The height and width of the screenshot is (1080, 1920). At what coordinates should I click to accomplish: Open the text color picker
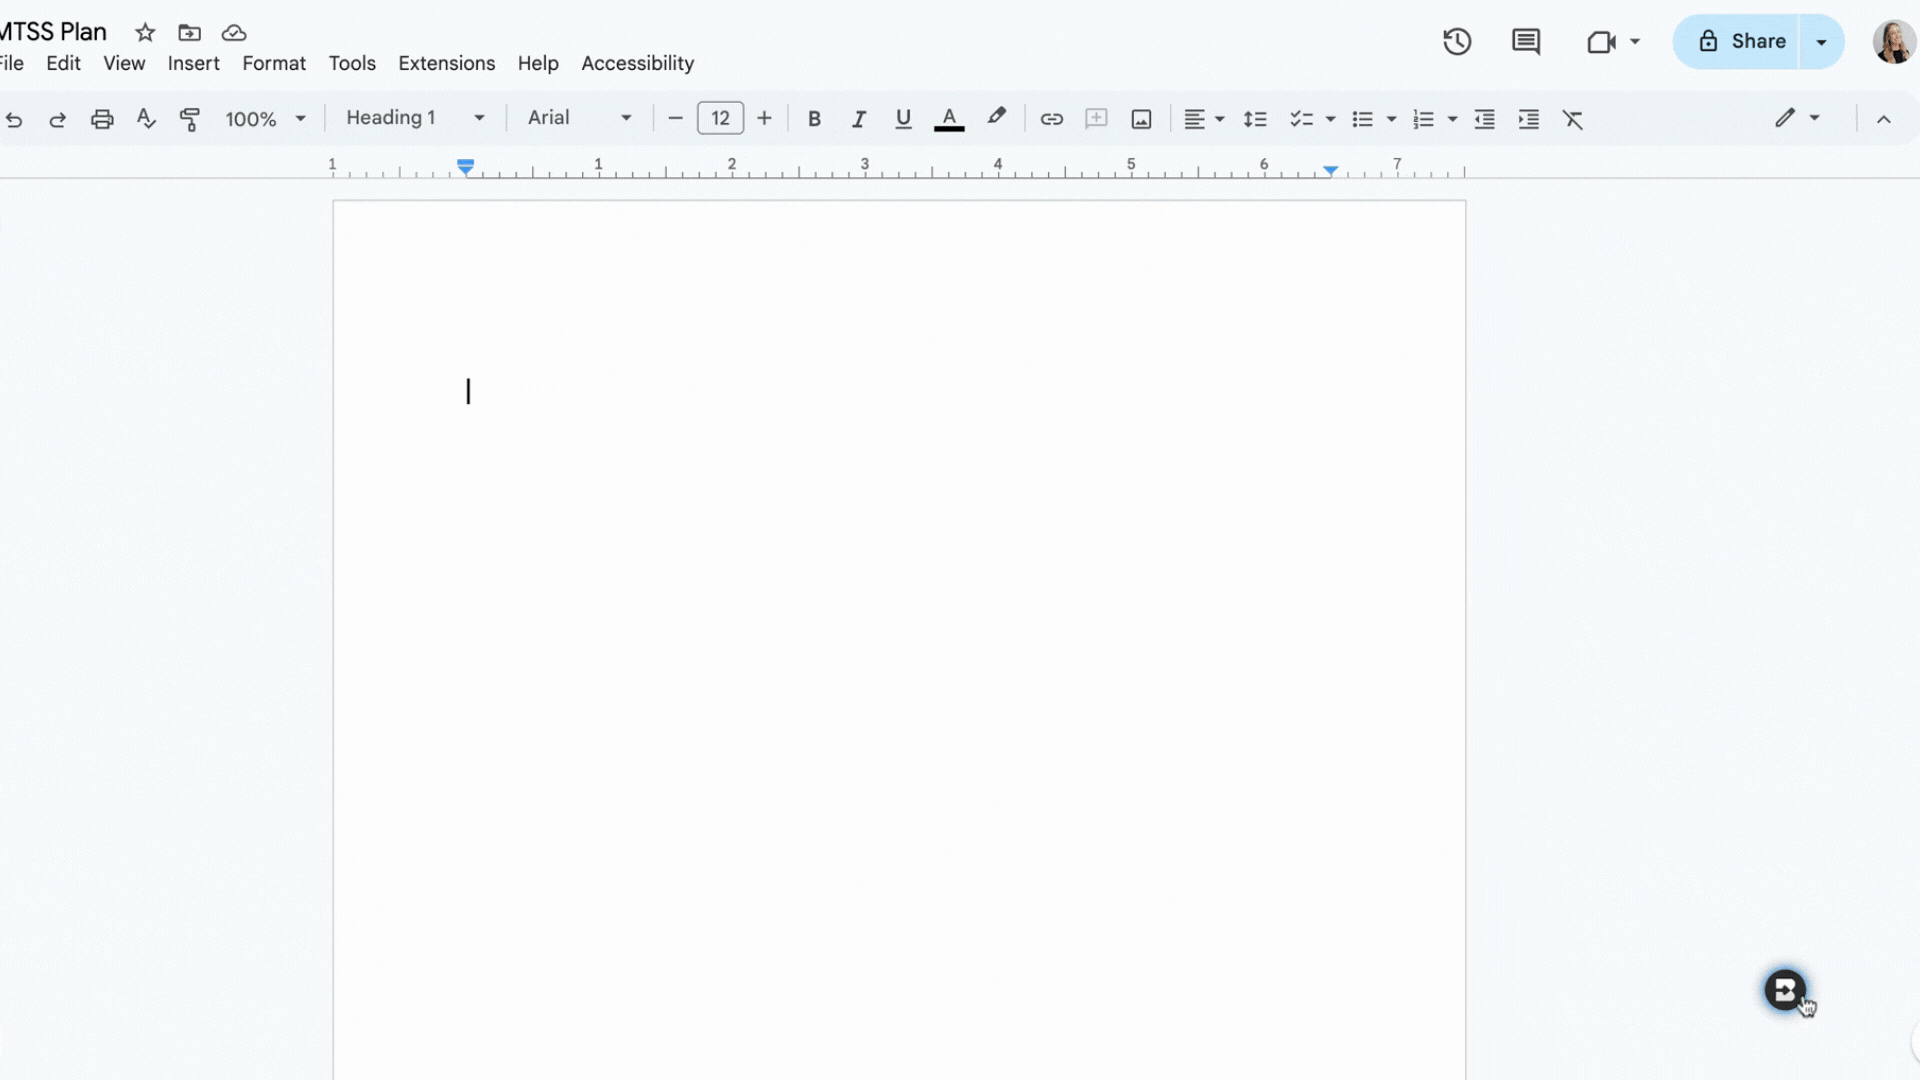949,119
